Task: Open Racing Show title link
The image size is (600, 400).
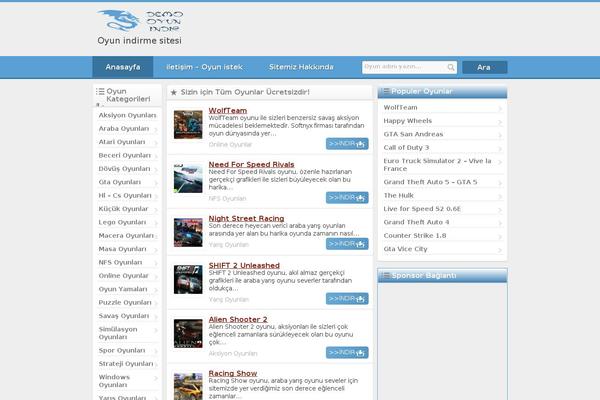Action: 233,373
